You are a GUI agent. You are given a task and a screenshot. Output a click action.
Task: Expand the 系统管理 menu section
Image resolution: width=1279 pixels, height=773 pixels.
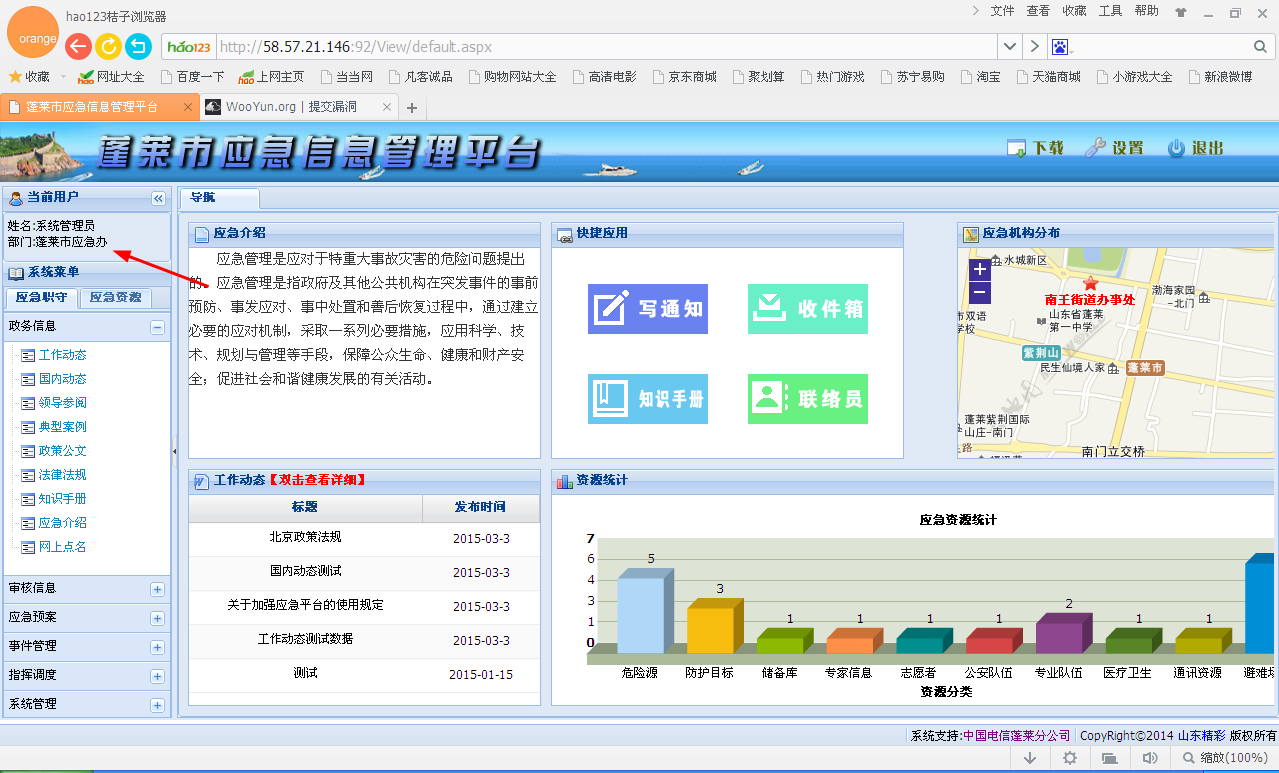(x=157, y=705)
